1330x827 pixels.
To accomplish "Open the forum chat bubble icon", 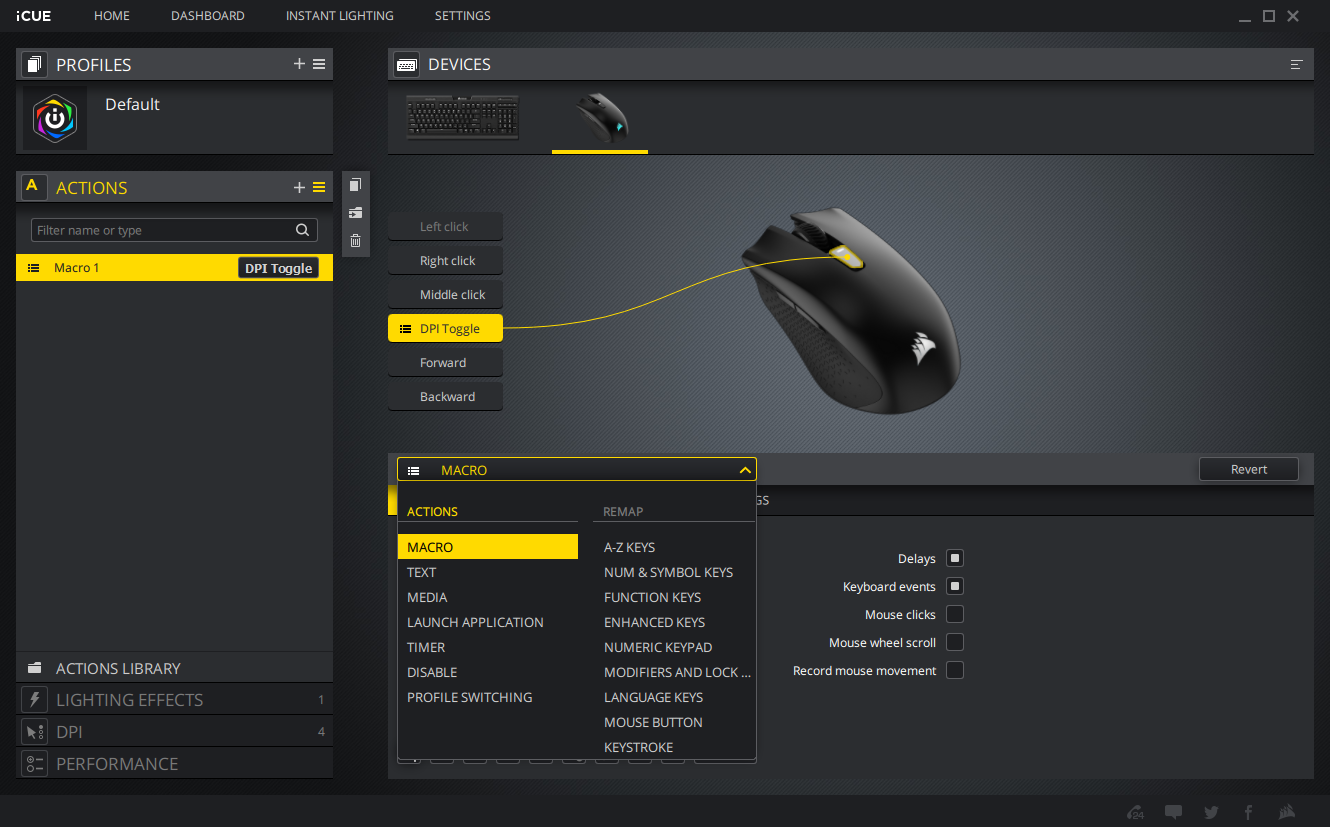I will click(1173, 812).
